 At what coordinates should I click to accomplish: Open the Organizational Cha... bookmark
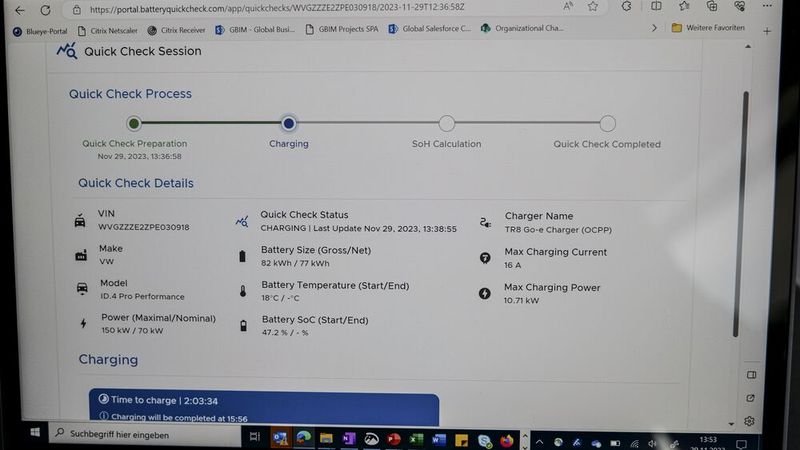[x=522, y=28]
